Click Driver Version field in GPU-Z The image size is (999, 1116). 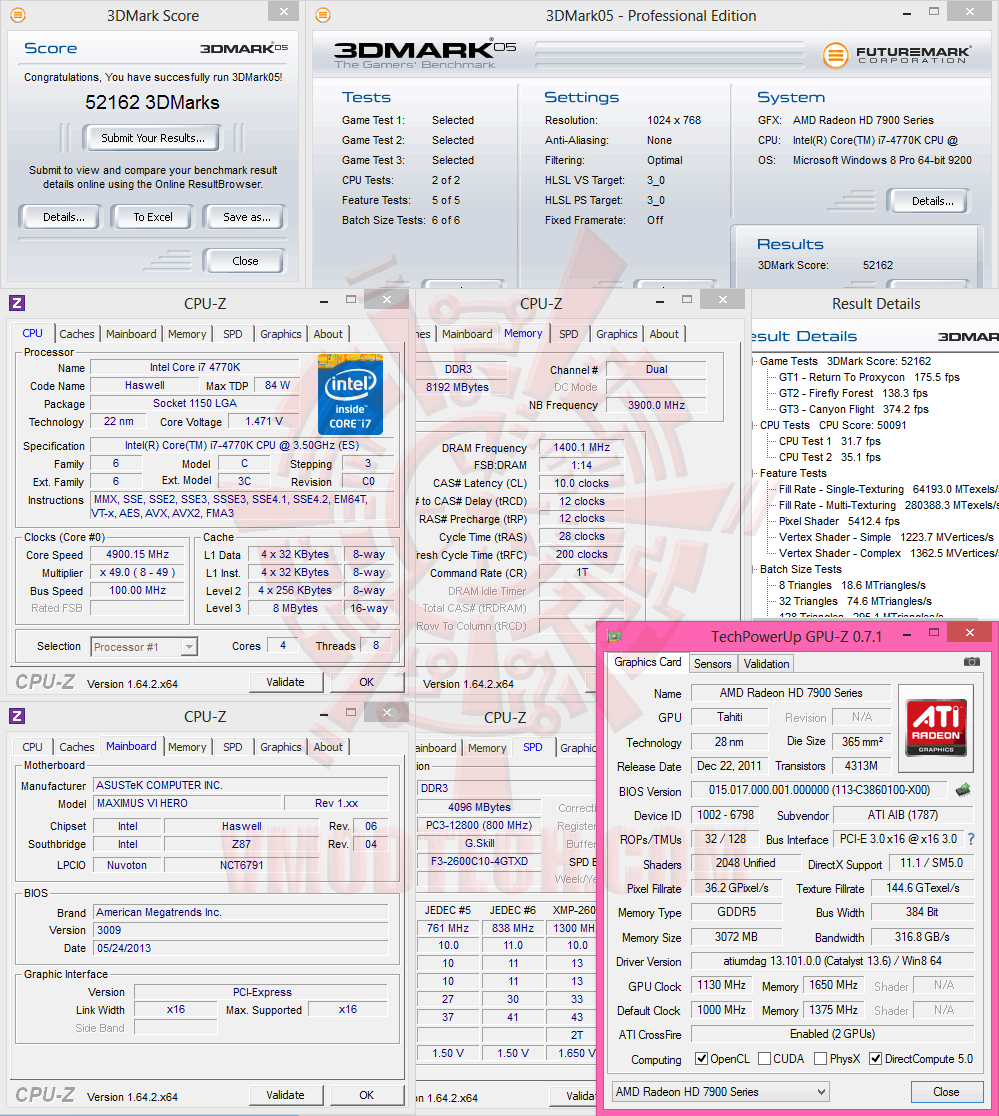(832, 961)
